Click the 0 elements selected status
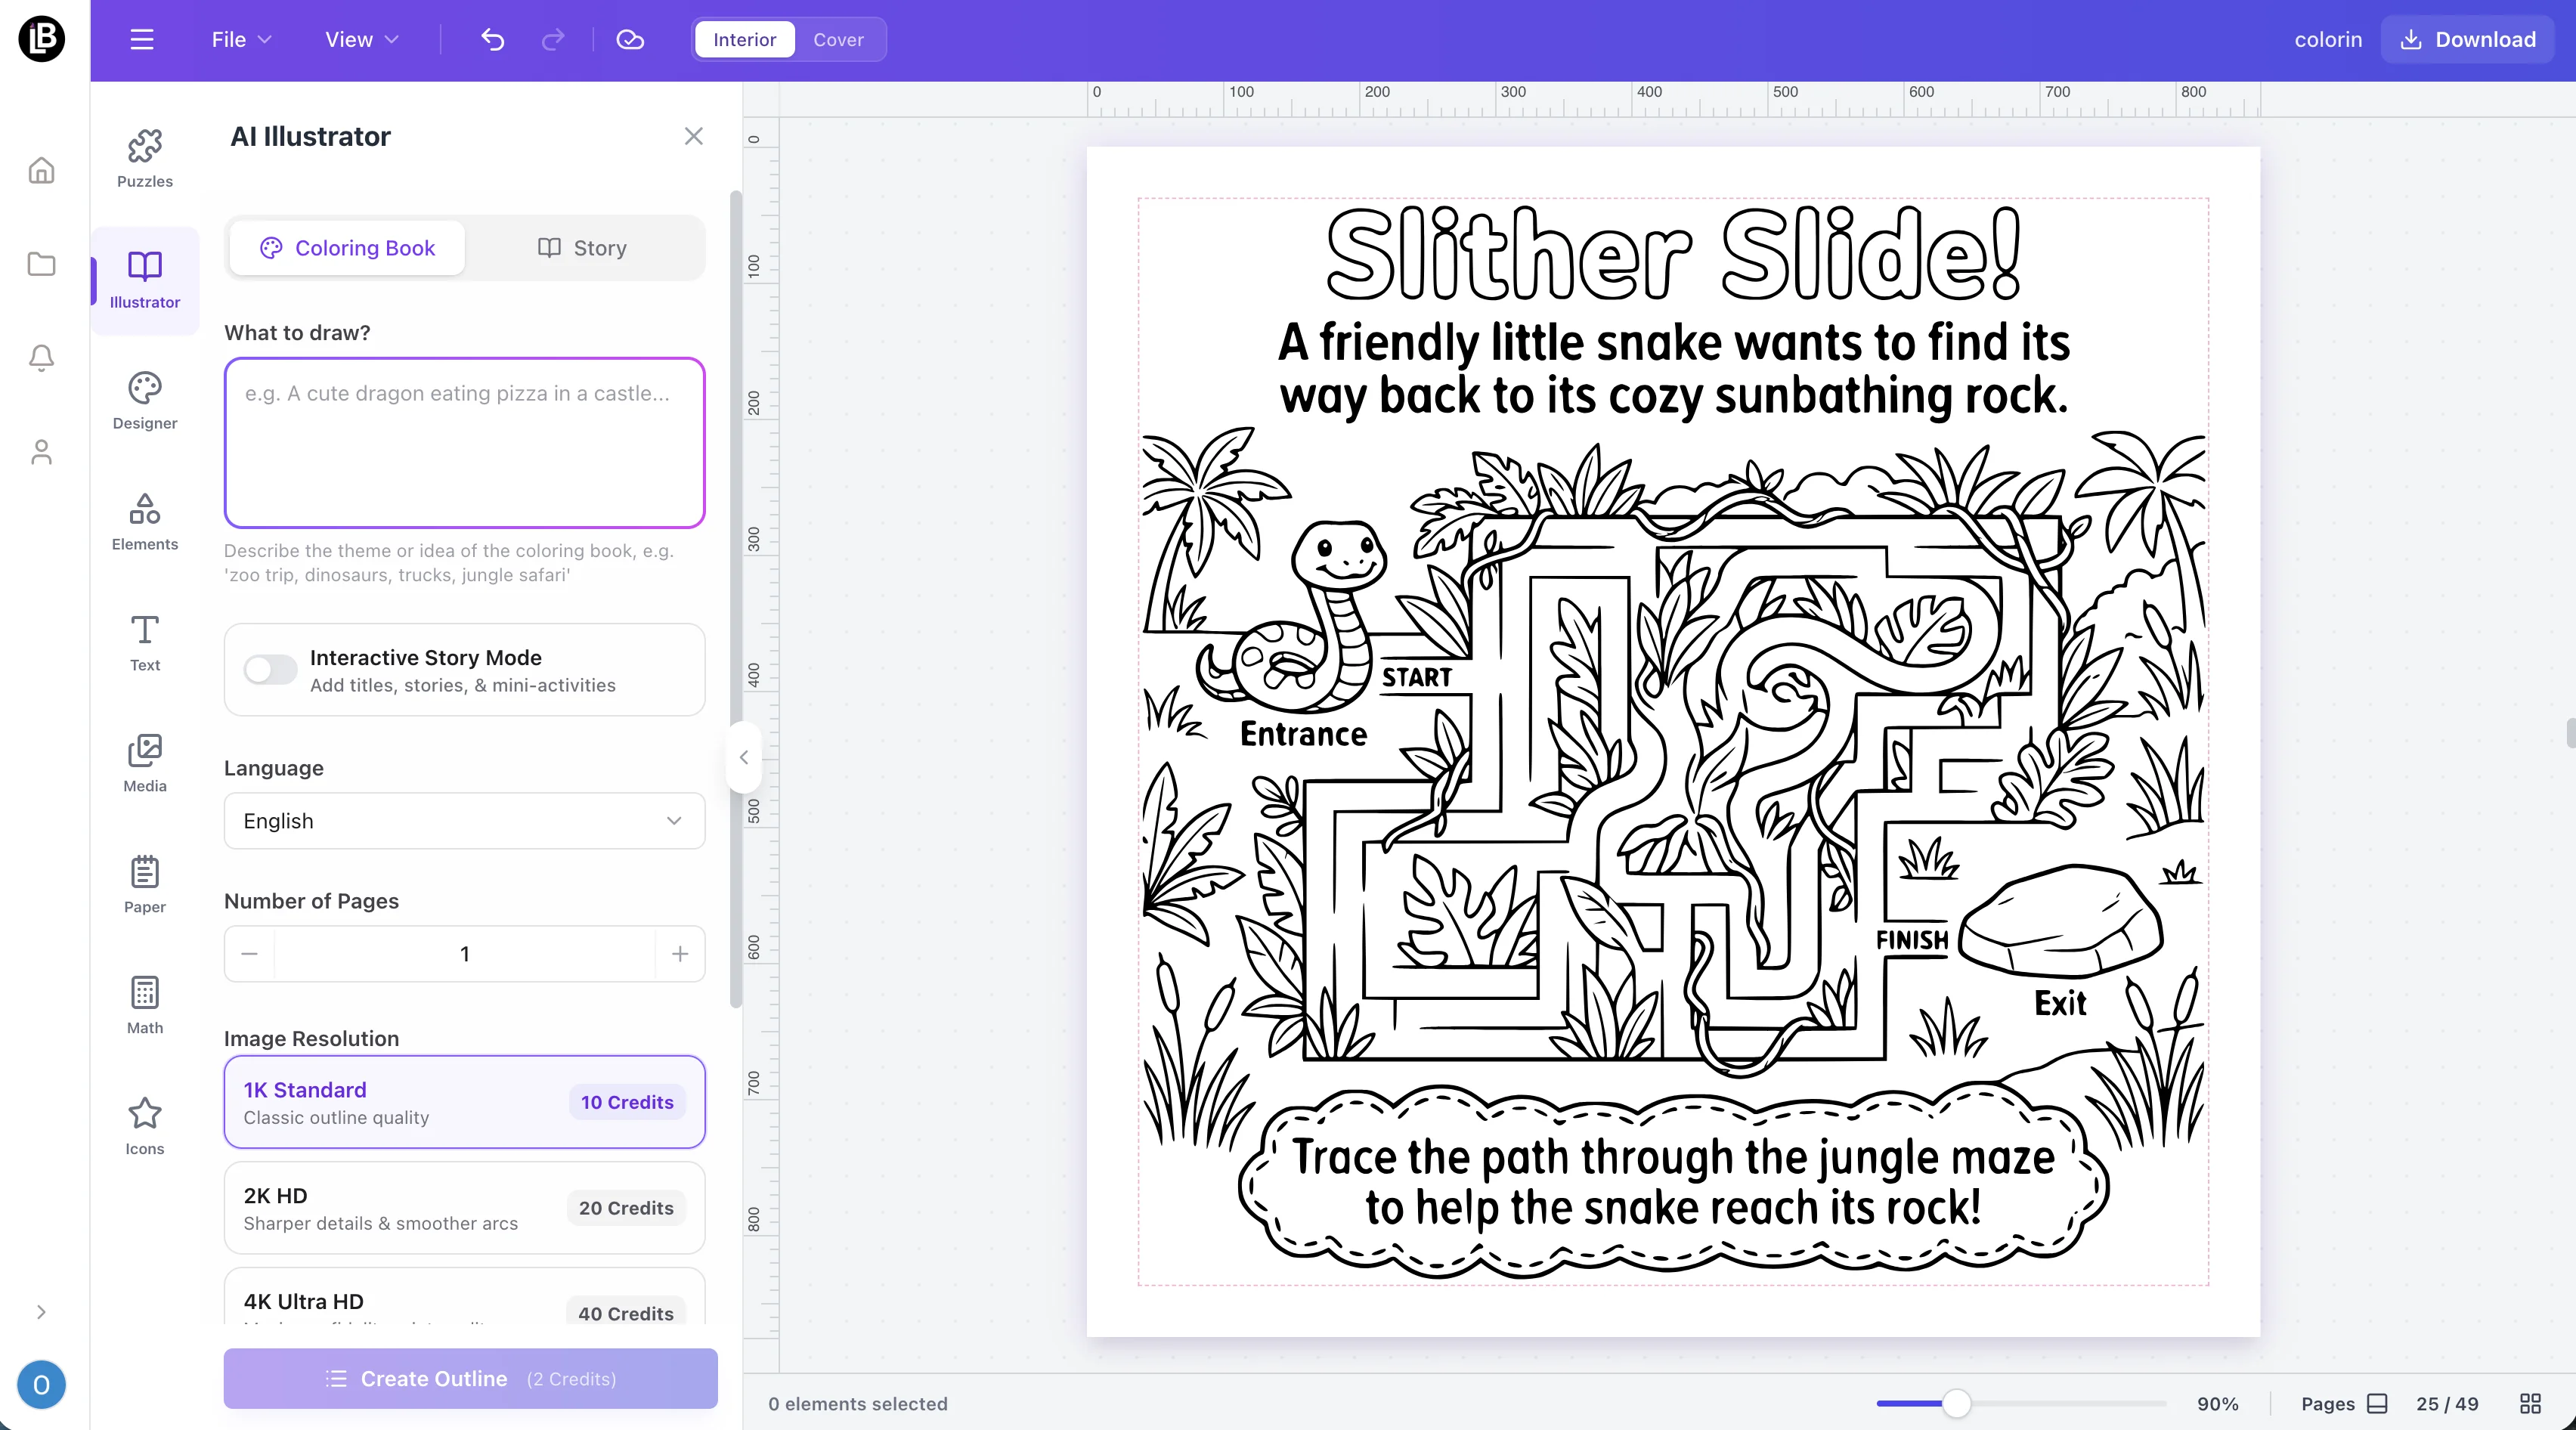 857,1404
